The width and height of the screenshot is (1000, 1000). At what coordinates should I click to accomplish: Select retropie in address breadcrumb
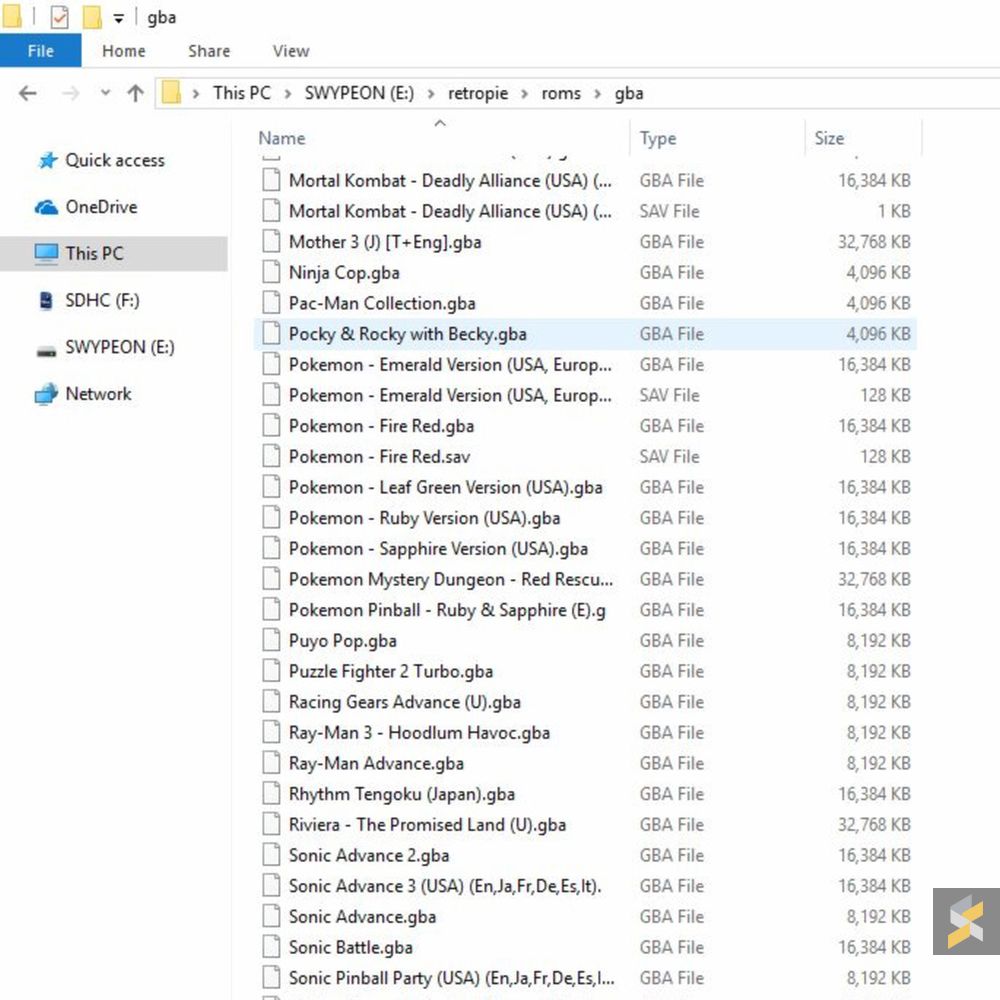click(478, 94)
